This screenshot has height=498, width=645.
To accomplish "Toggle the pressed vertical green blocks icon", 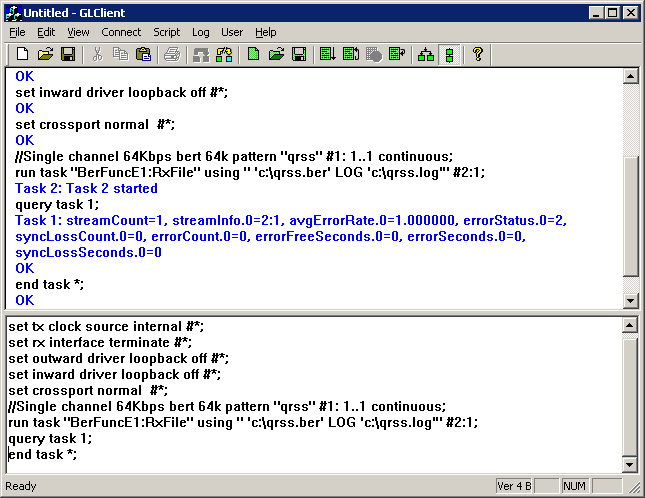I will (449, 55).
